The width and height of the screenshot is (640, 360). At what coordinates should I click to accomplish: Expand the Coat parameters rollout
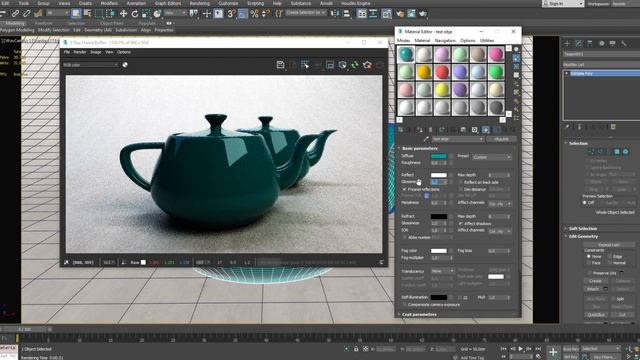tap(419, 314)
